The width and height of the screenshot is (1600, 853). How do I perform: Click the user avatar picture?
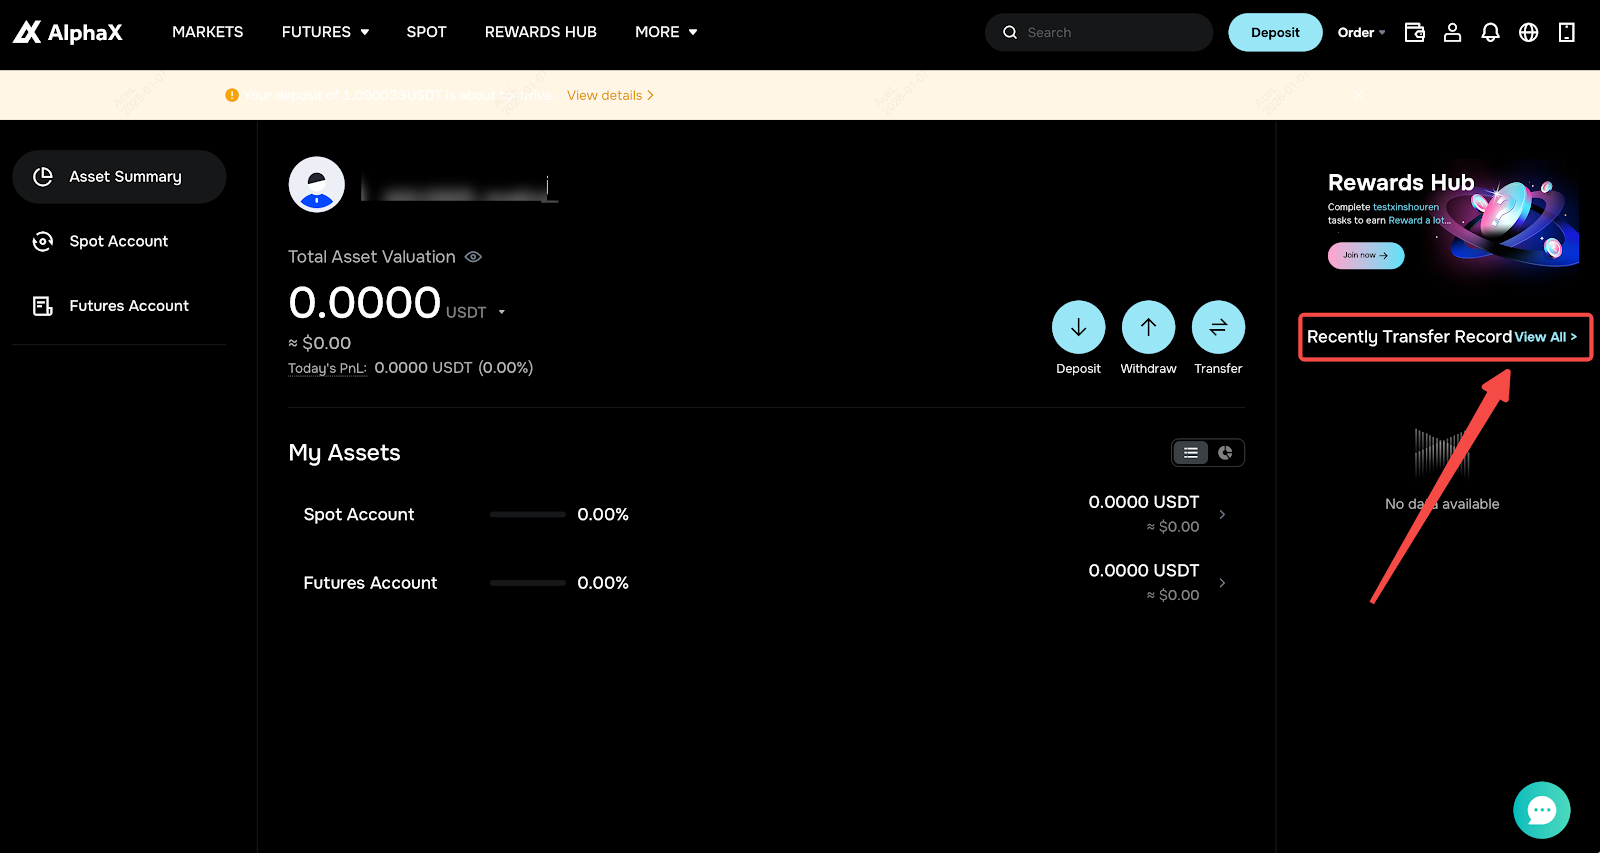(x=317, y=184)
